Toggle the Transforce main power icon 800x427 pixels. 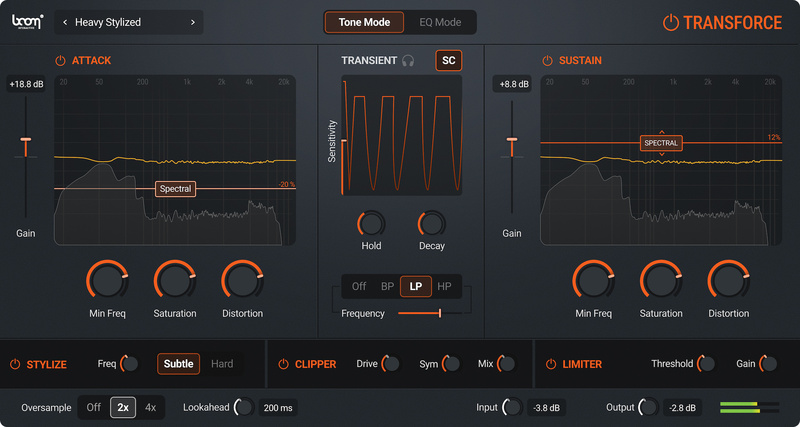pyautogui.click(x=670, y=23)
